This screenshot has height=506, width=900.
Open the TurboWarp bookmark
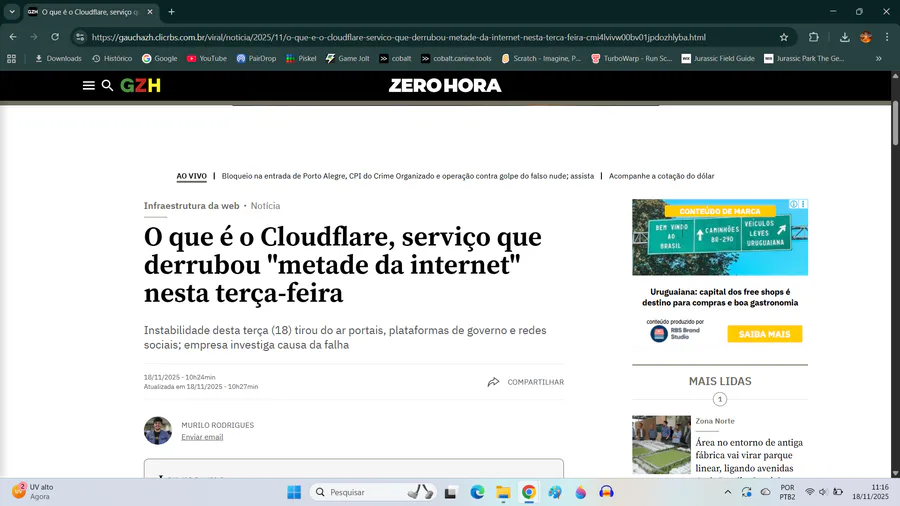click(x=631, y=59)
